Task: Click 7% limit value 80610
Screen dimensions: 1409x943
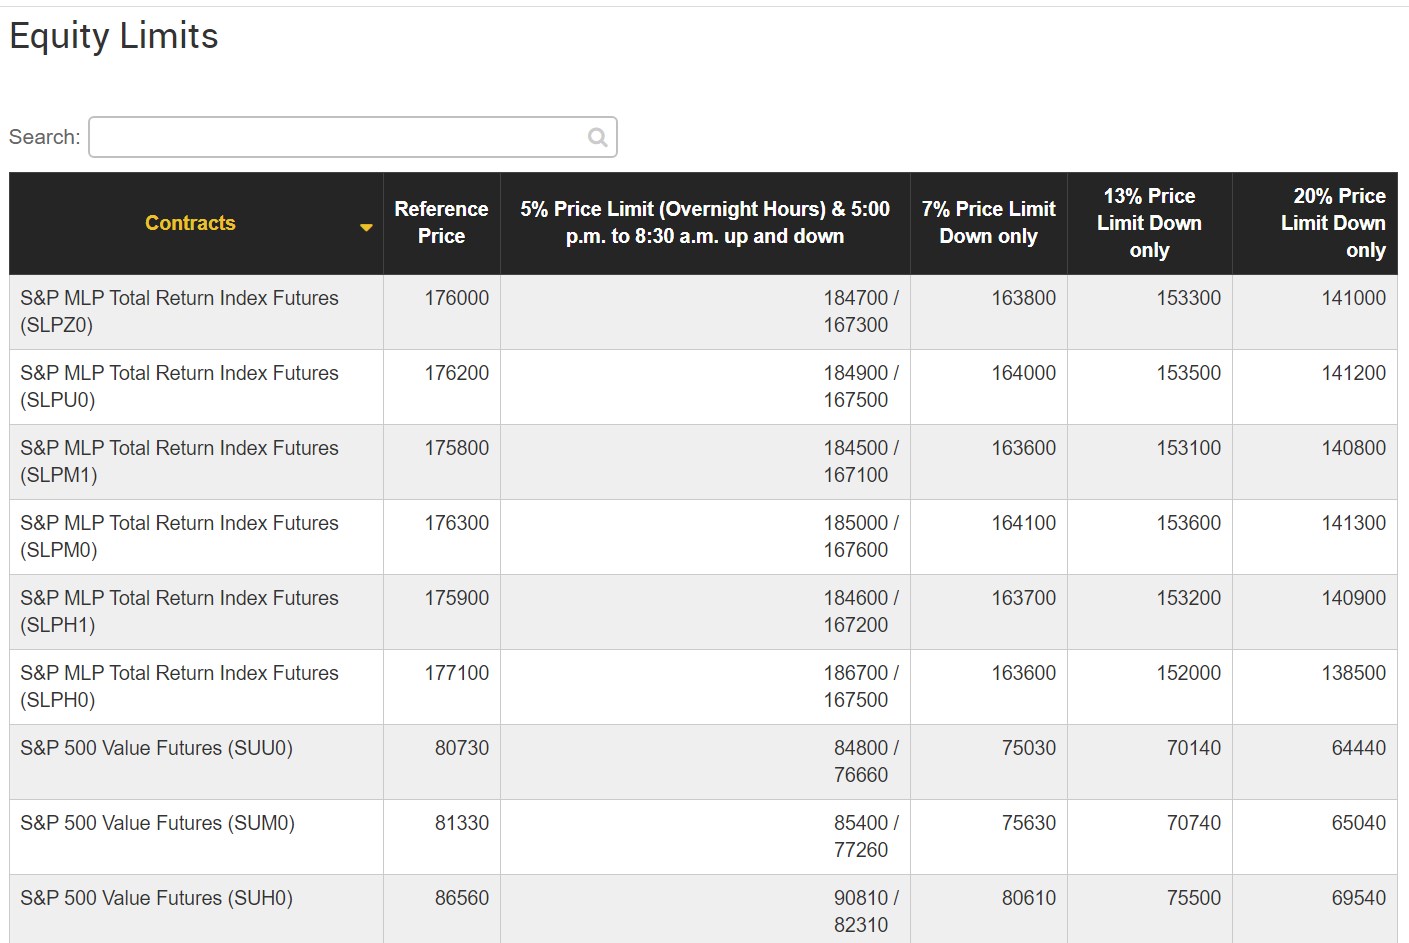Action: pyautogui.click(x=1029, y=898)
